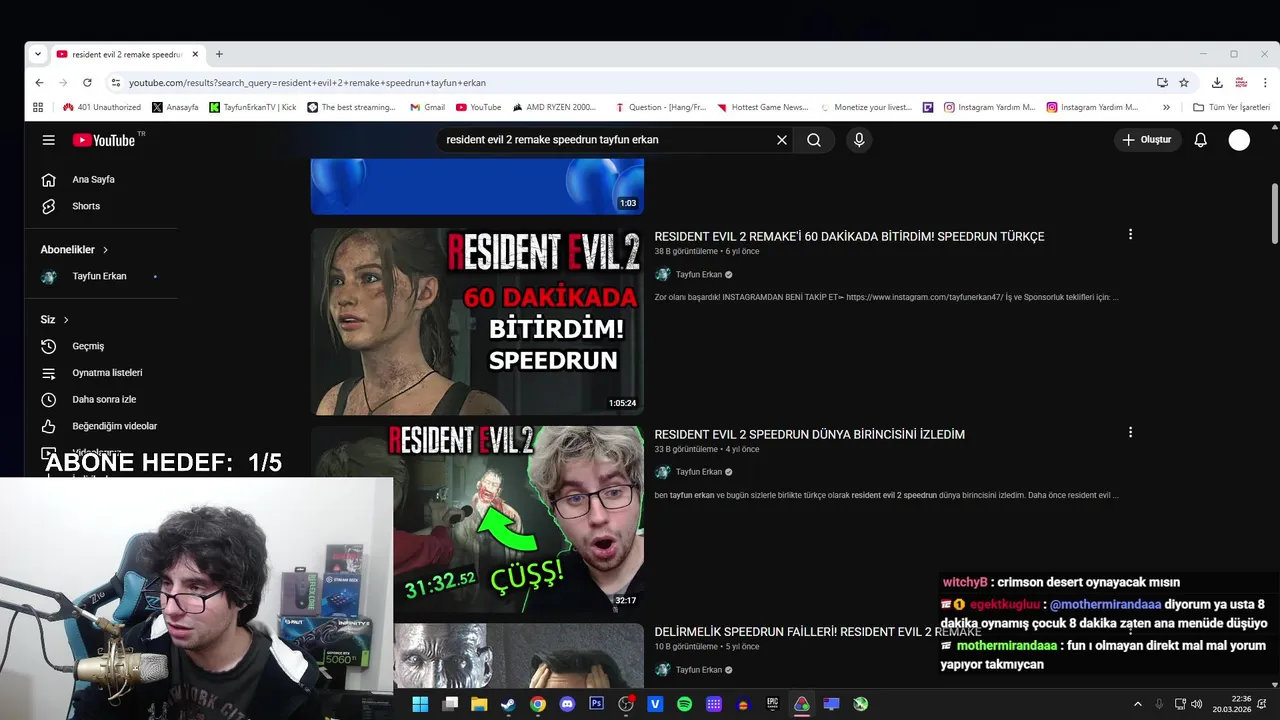
Task: Click the page vertical scrollbar thumb
Action: 1274,212
